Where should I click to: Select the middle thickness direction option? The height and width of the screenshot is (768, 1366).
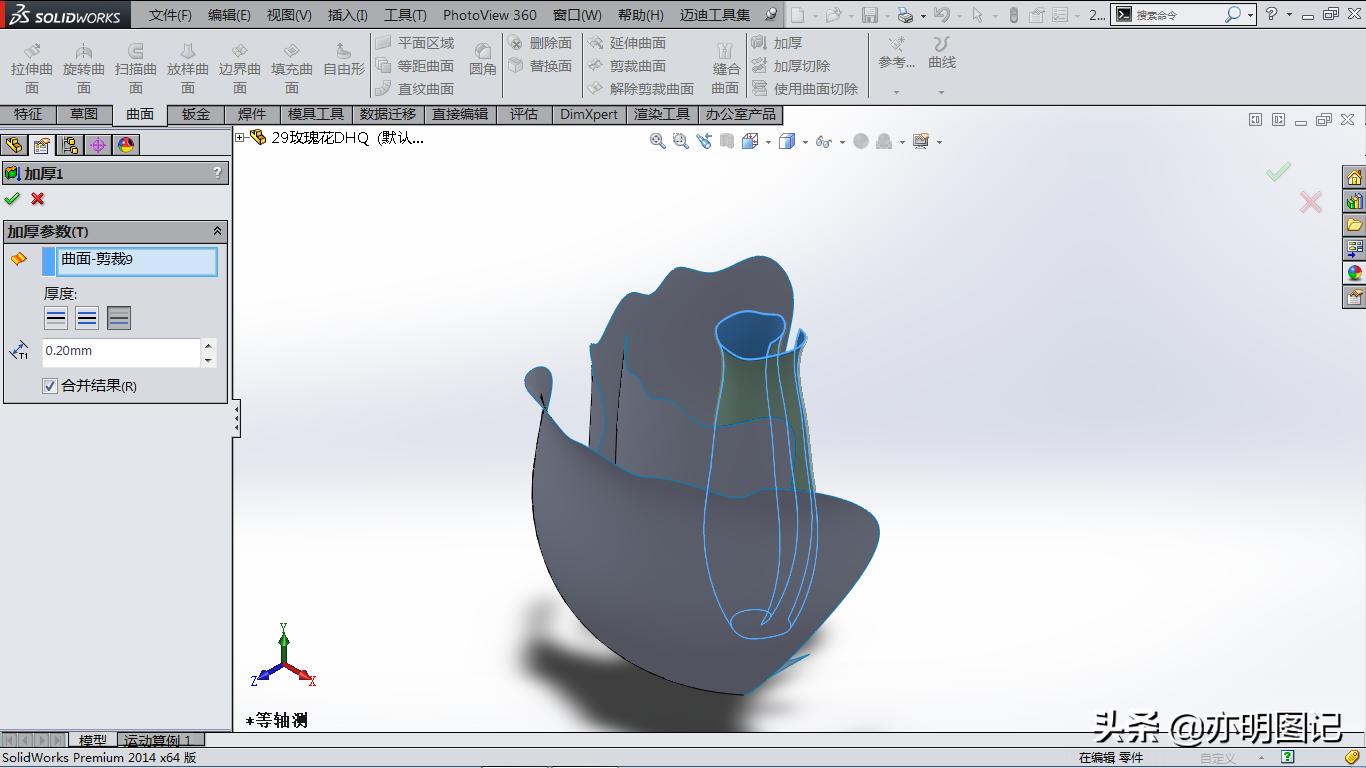click(x=87, y=317)
